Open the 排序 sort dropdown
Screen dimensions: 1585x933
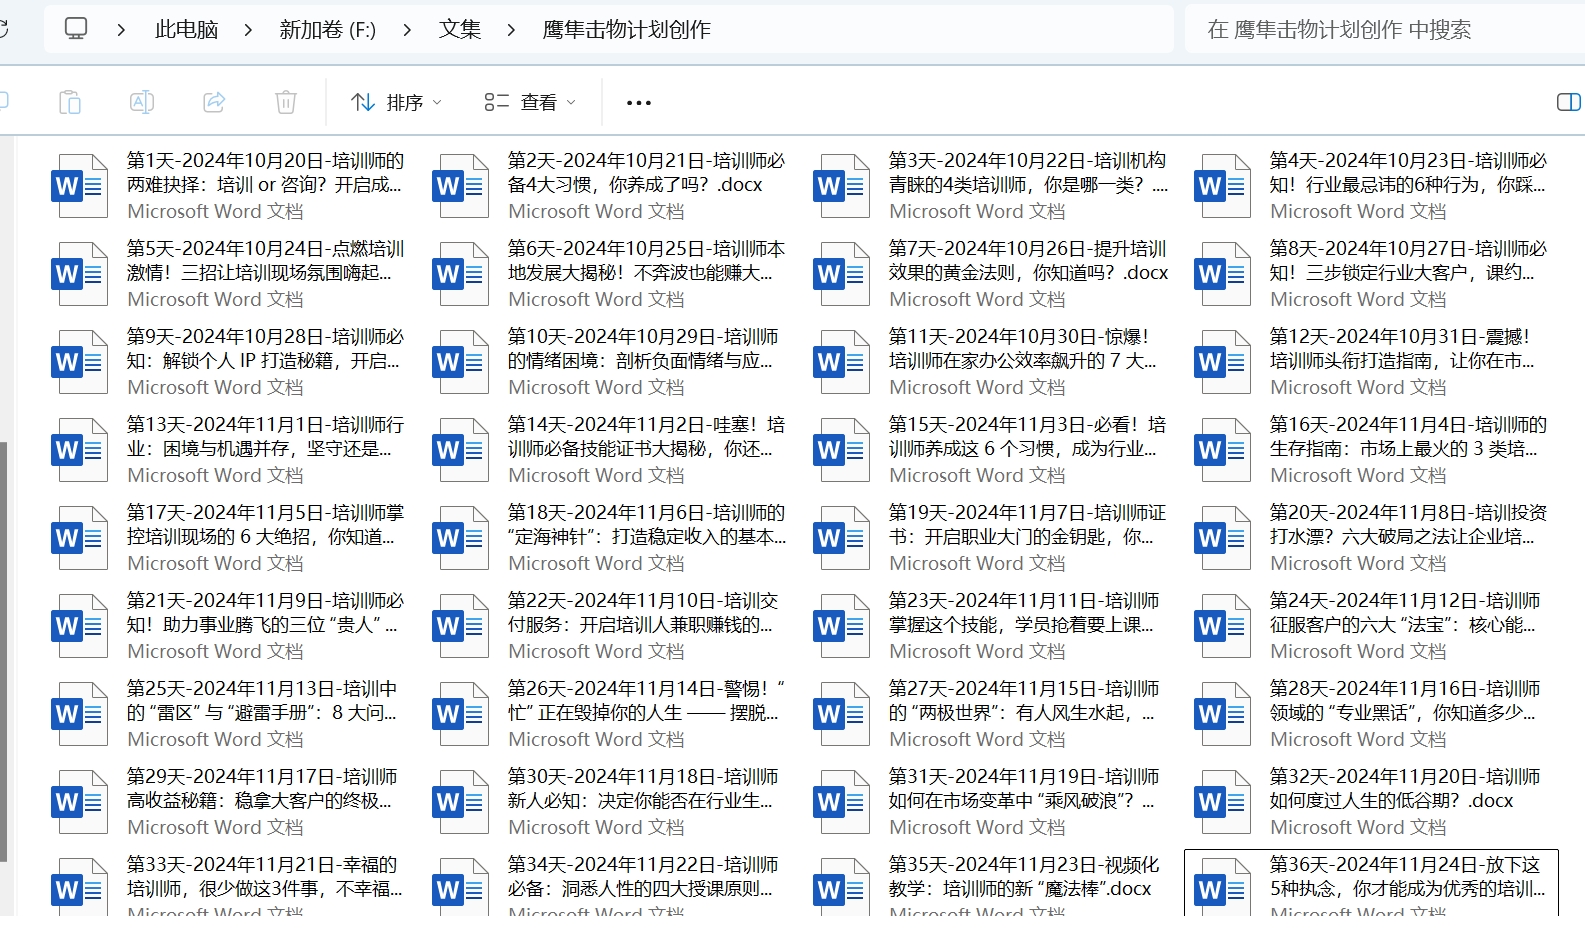(396, 102)
